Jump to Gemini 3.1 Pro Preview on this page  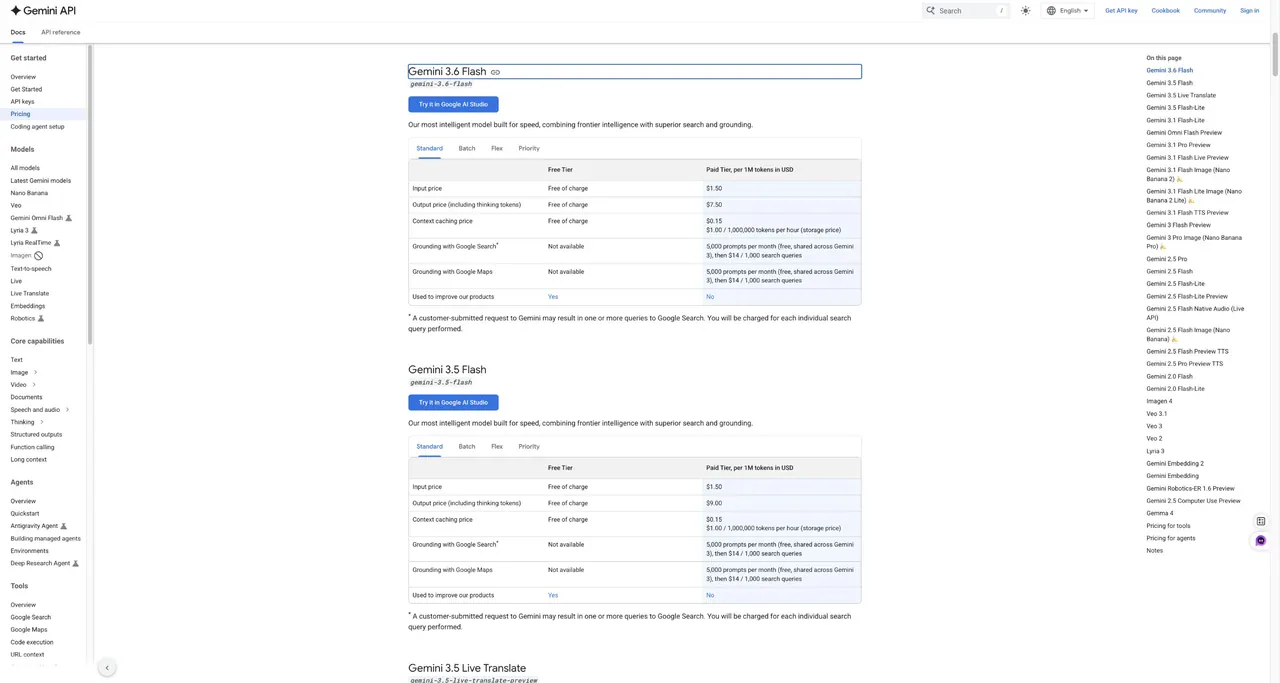[x=1178, y=145]
